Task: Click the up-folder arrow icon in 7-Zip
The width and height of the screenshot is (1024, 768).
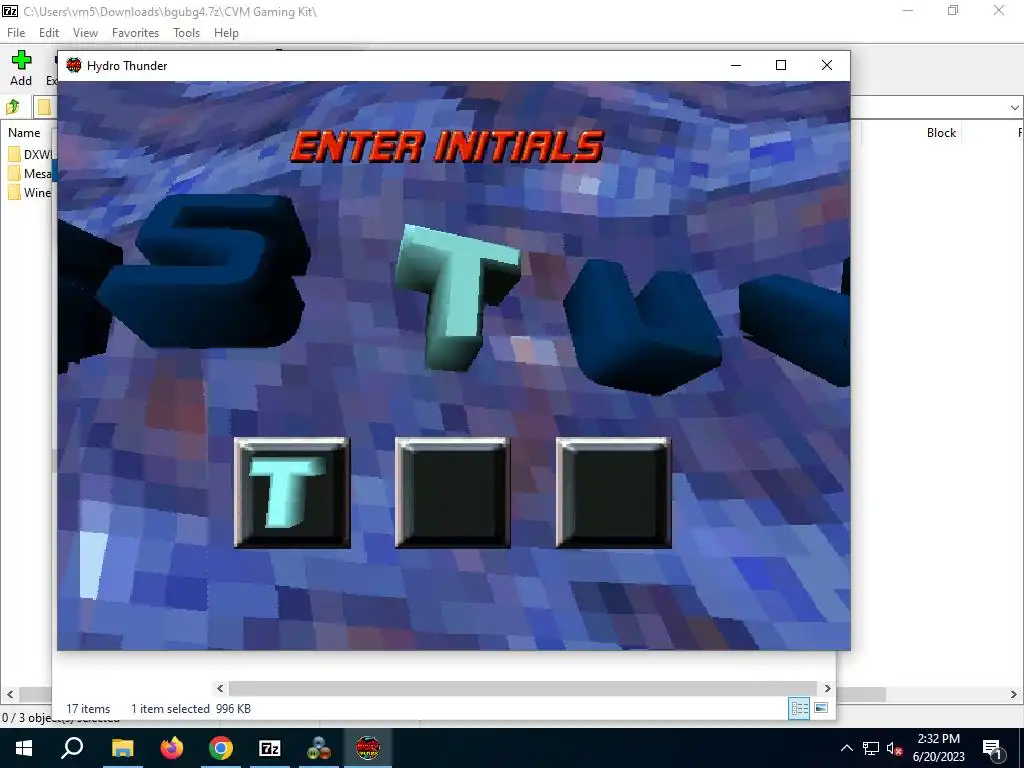Action: pyautogui.click(x=12, y=106)
